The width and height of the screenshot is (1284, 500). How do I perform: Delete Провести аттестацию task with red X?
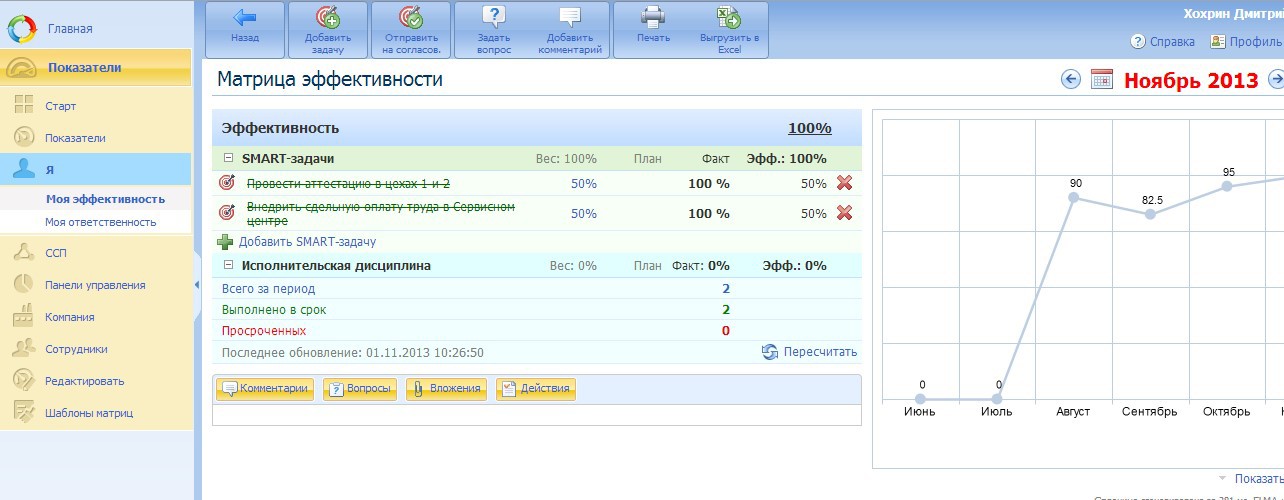pyautogui.click(x=844, y=183)
